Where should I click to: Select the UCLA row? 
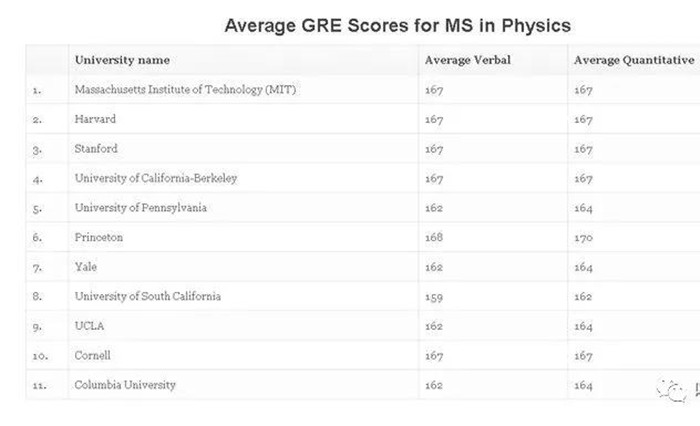tap(363, 326)
